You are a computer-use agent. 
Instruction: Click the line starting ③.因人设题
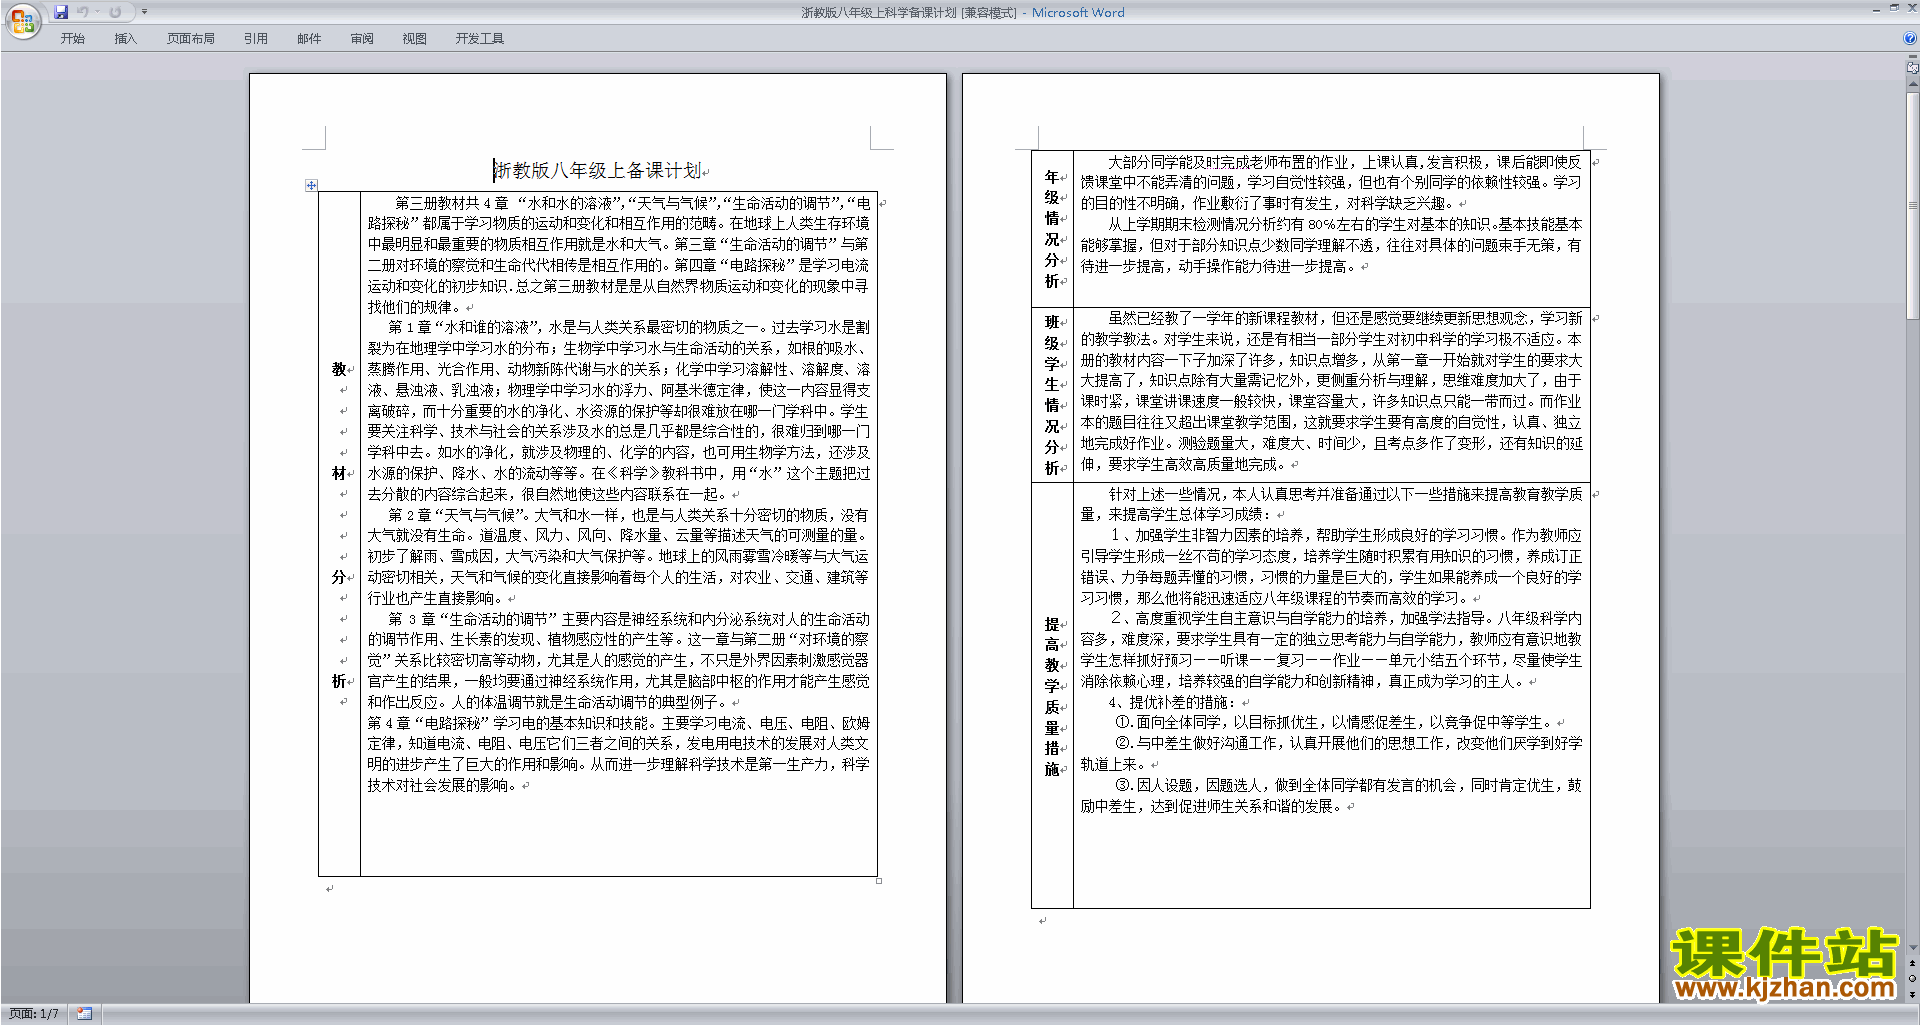click(1331, 795)
